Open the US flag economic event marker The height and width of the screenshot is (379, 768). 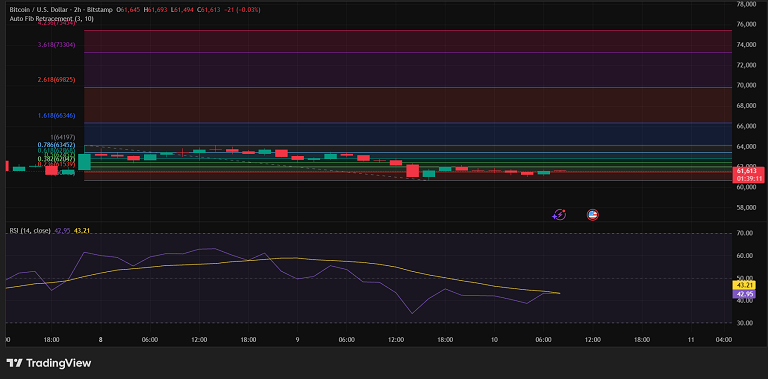(593, 214)
